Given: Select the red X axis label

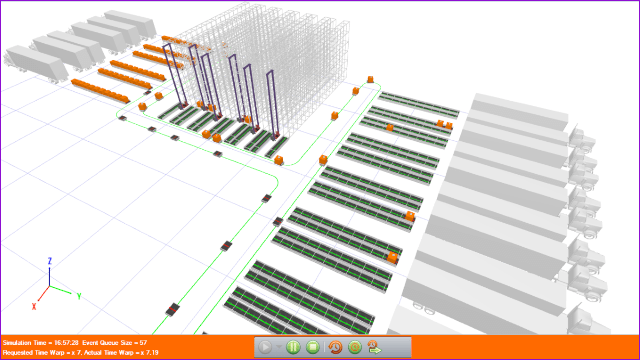Looking at the screenshot, I should 34,306.
